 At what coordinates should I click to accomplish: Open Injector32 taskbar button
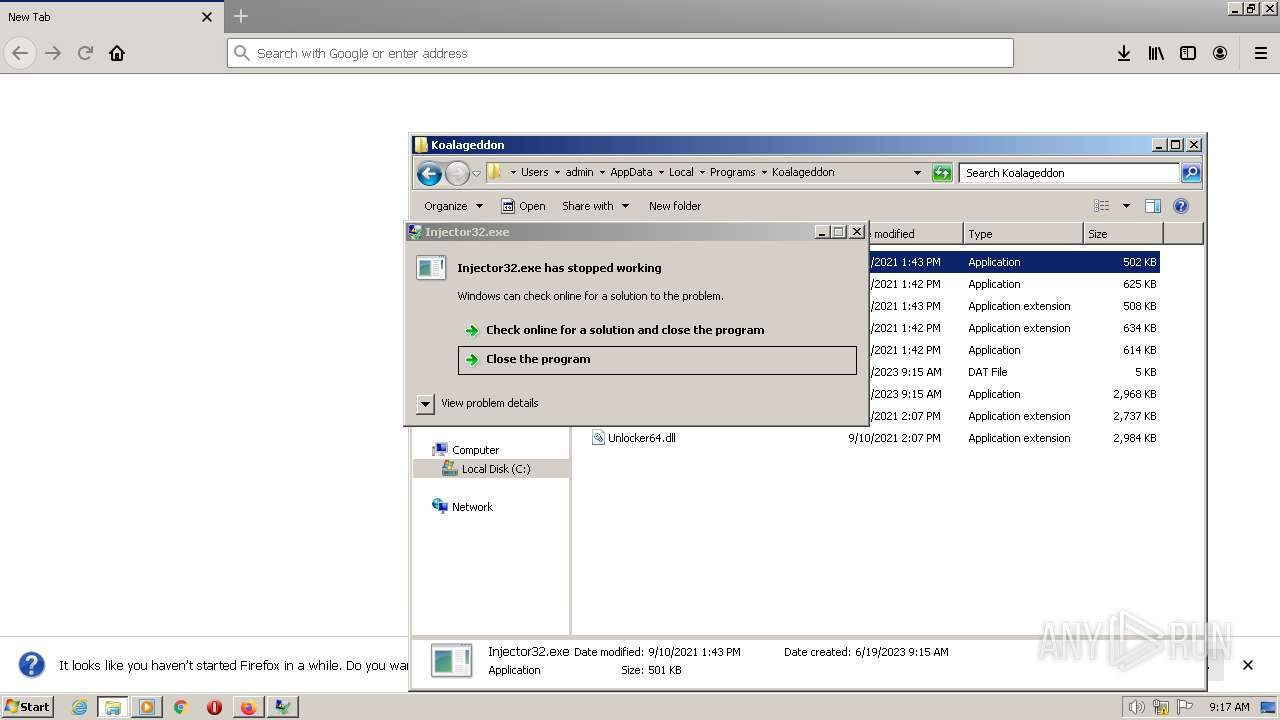tap(283, 707)
